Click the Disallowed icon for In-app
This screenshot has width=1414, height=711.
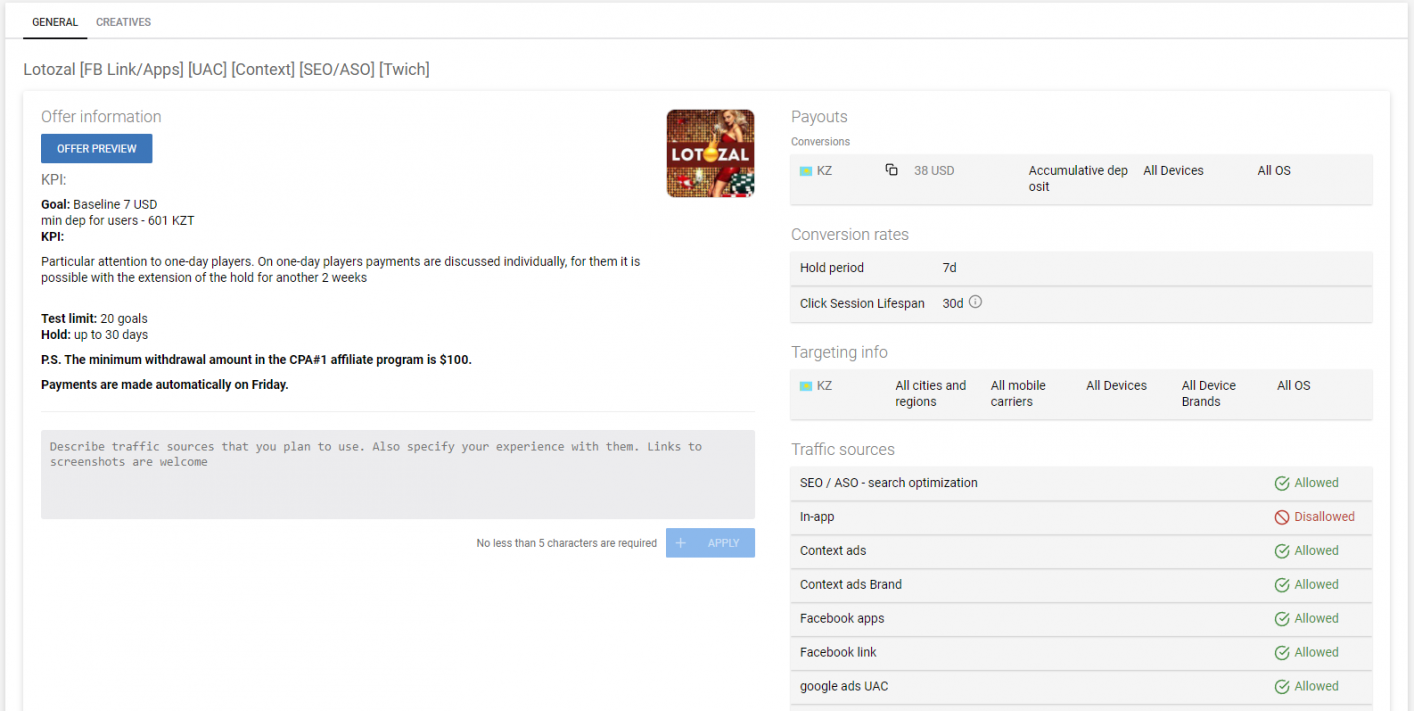click(x=1281, y=517)
